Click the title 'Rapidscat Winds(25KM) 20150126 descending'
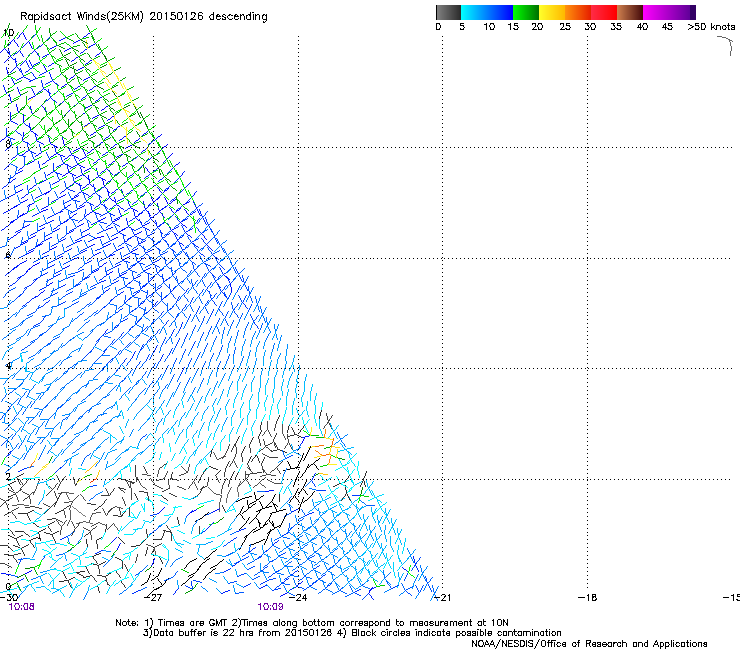This screenshot has height=650, width=740. (143, 17)
